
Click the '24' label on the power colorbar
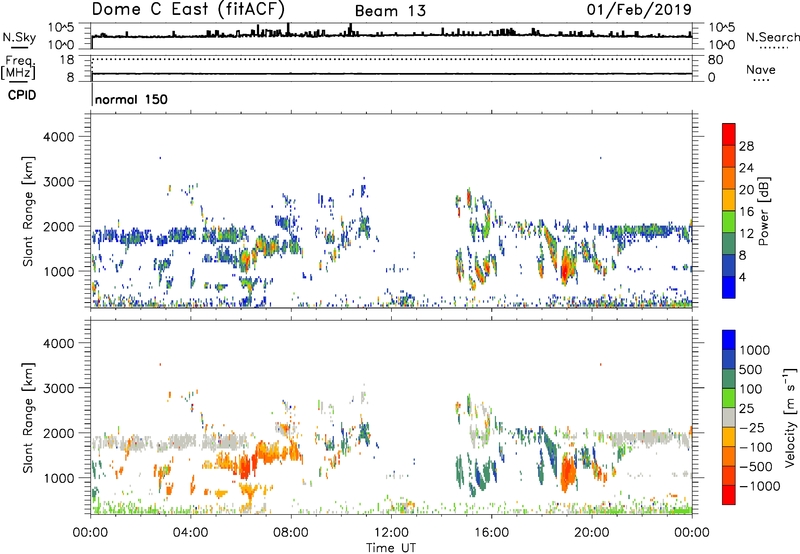pos(746,168)
